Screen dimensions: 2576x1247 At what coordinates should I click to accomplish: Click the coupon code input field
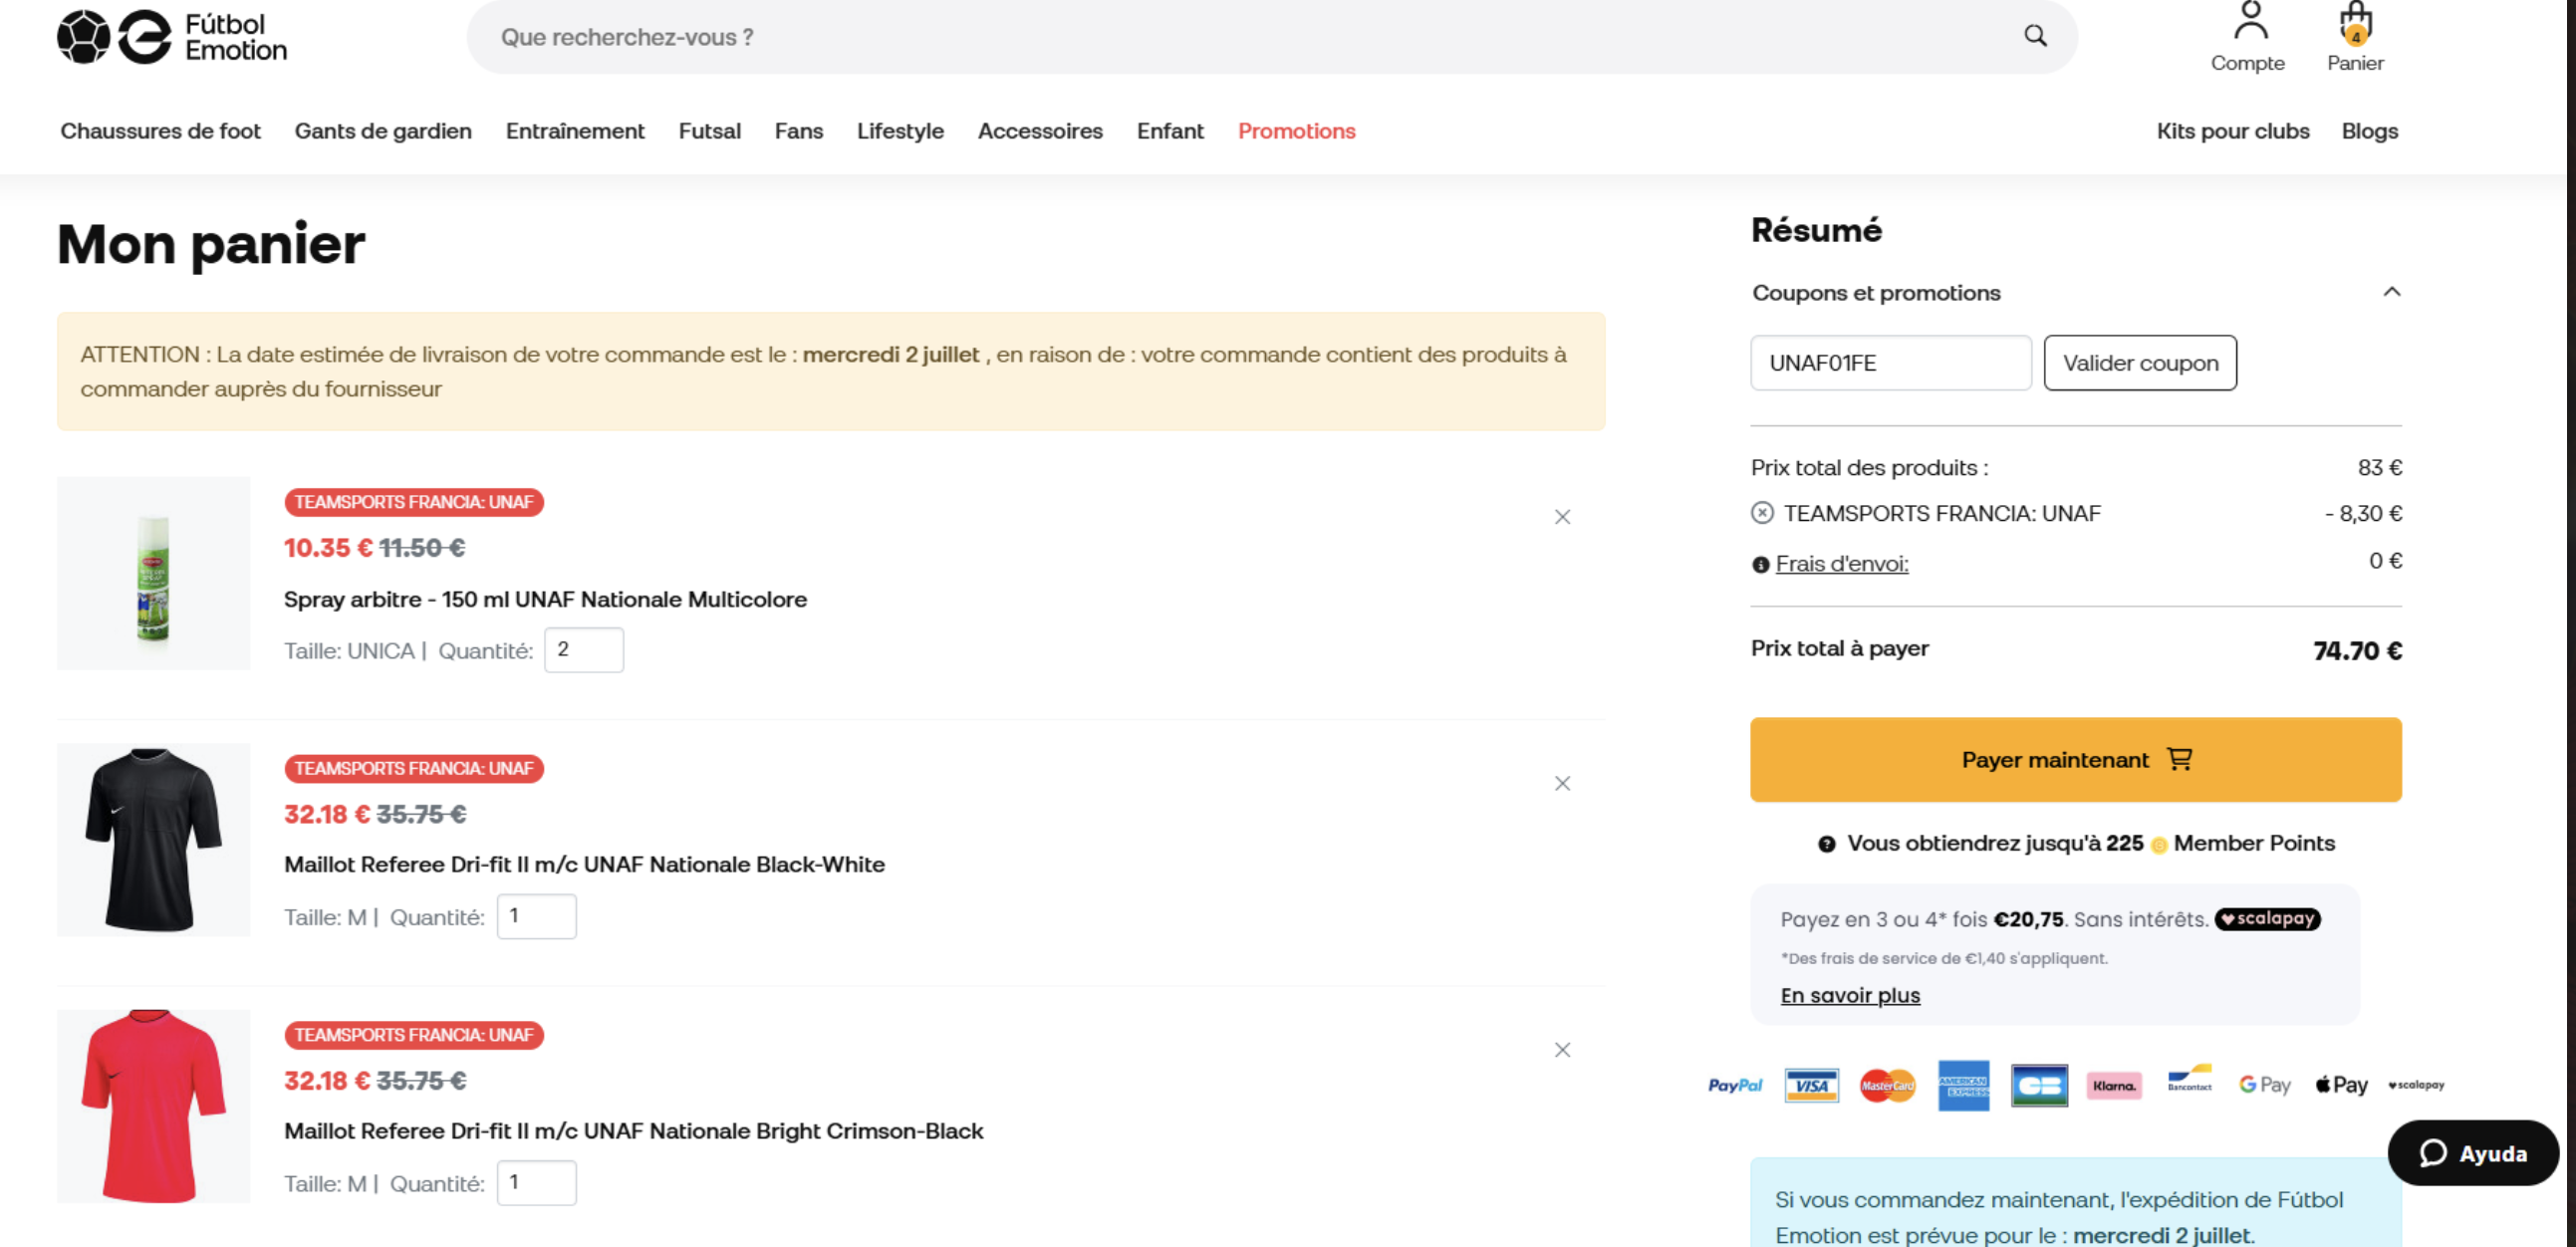point(1890,363)
